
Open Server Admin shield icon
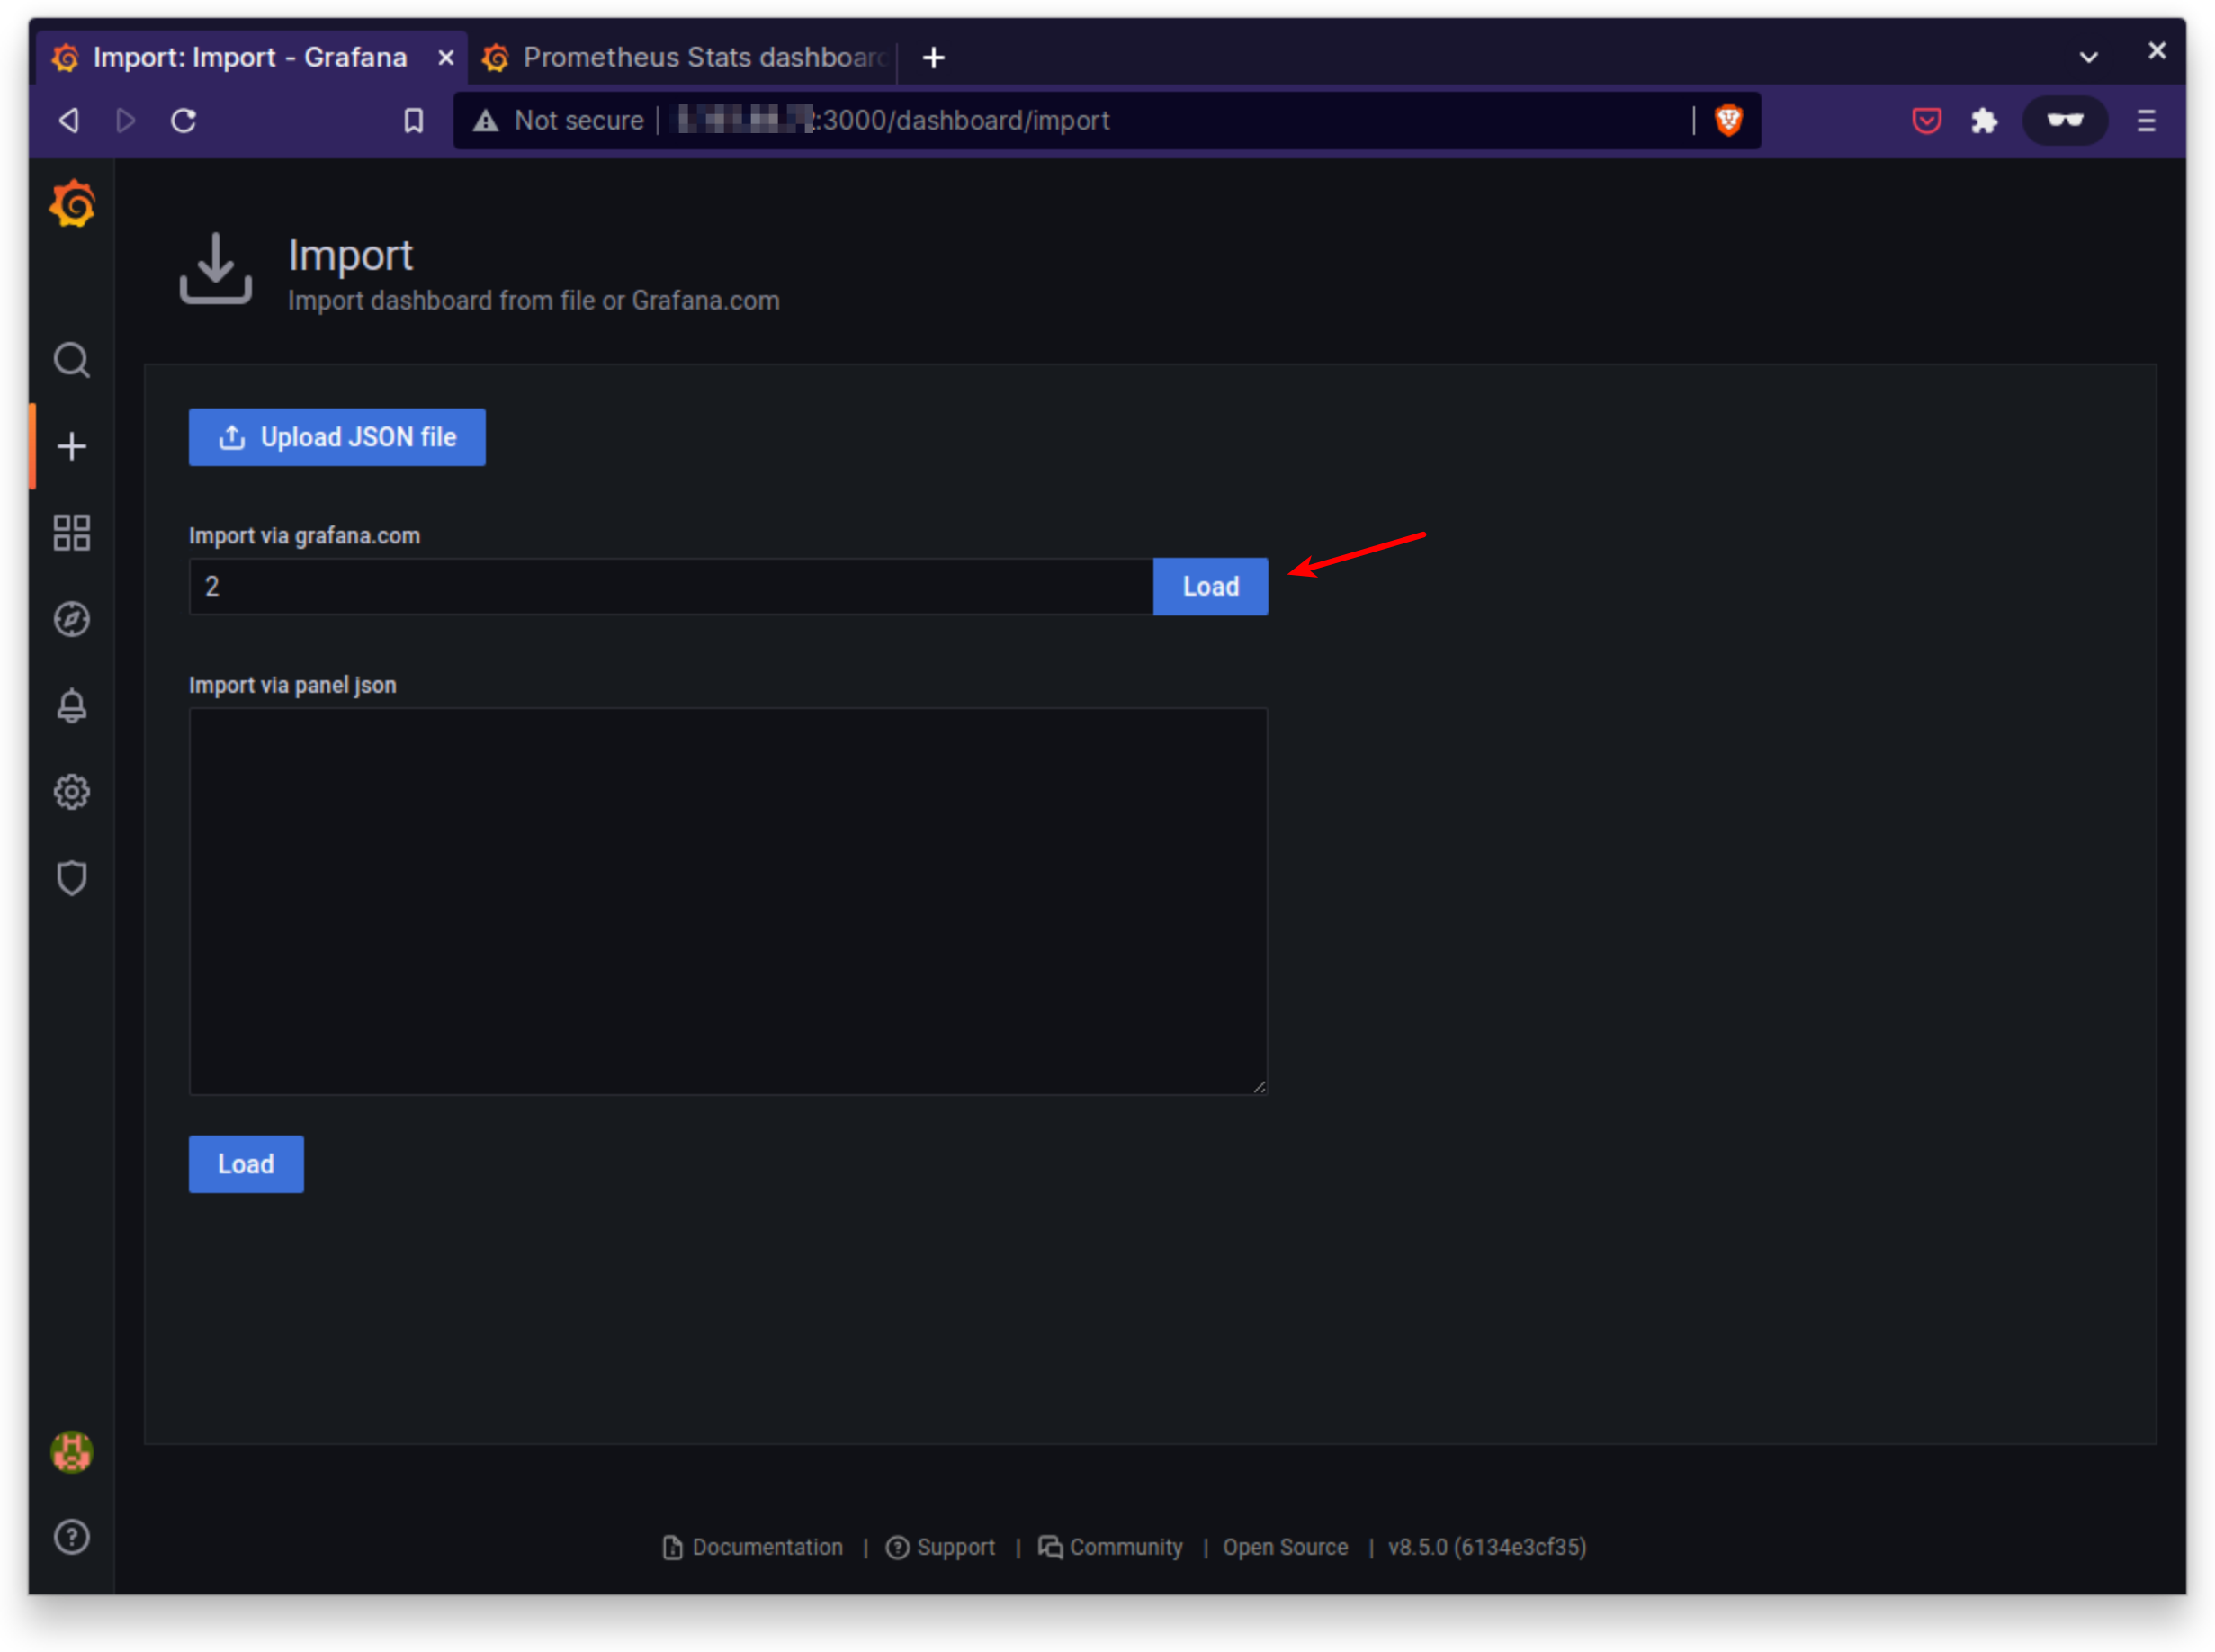pyautogui.click(x=71, y=878)
